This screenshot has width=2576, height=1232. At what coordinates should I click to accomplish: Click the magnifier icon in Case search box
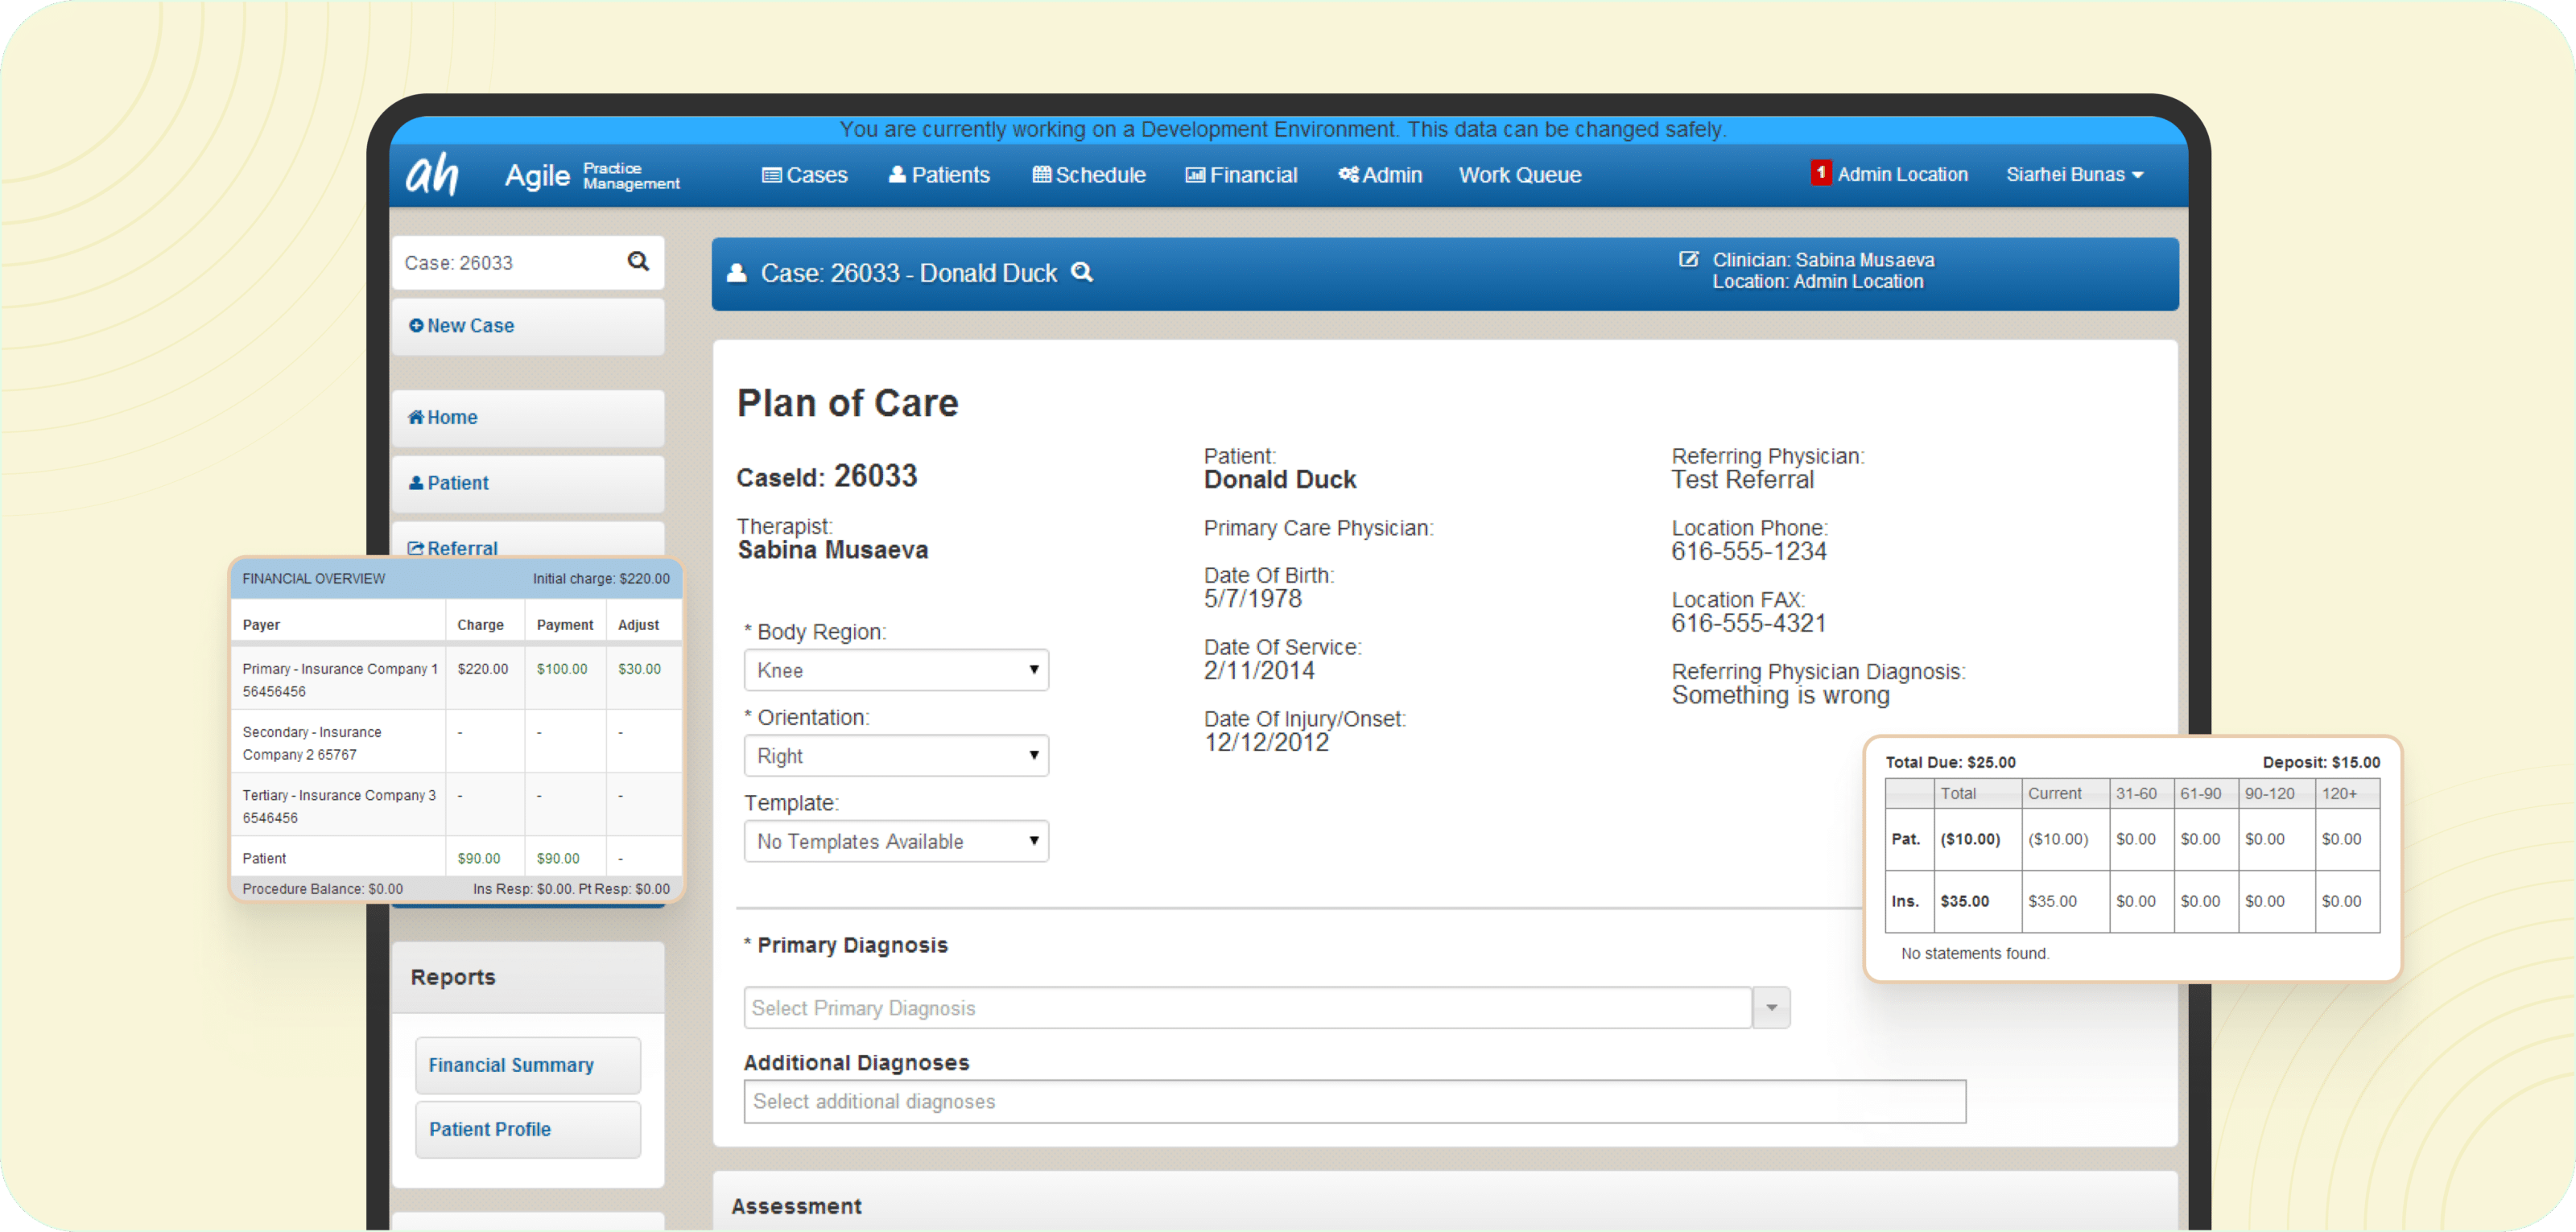click(x=638, y=262)
